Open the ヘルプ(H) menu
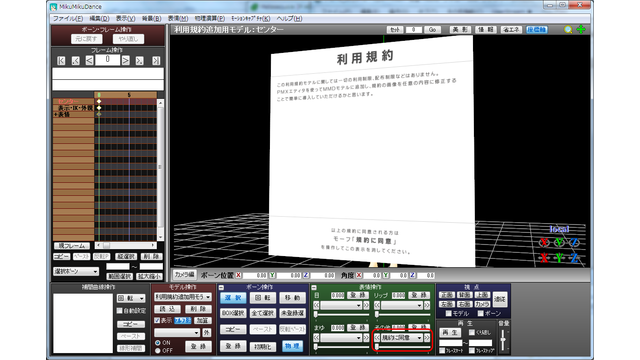Viewport: 640px width, 360px height. [289, 19]
